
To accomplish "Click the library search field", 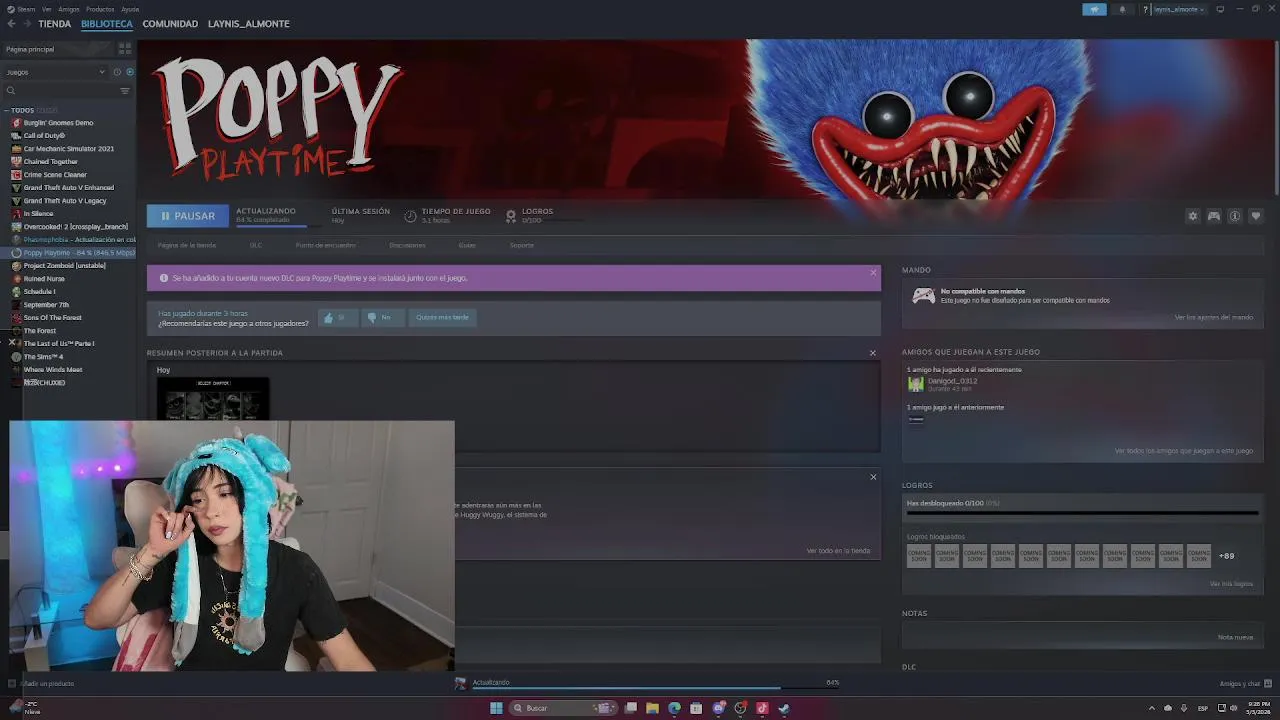I will tap(60, 91).
